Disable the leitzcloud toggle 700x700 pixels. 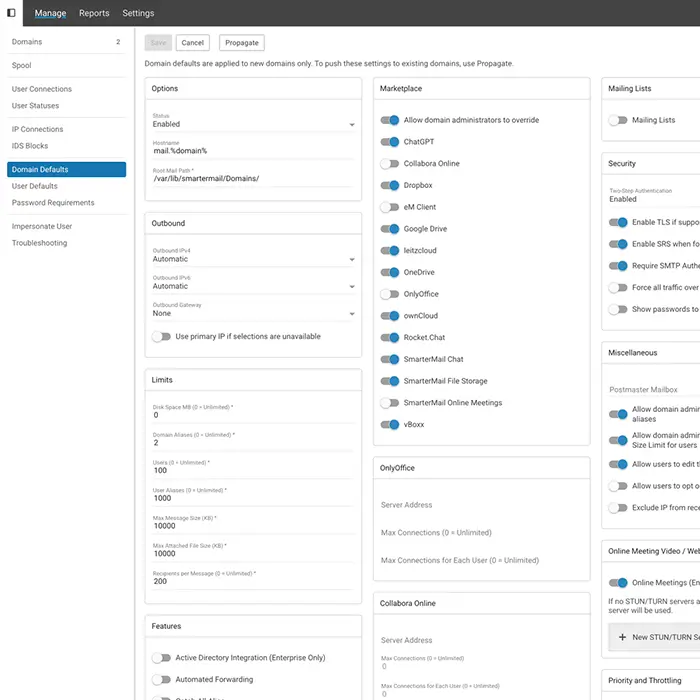(x=390, y=250)
